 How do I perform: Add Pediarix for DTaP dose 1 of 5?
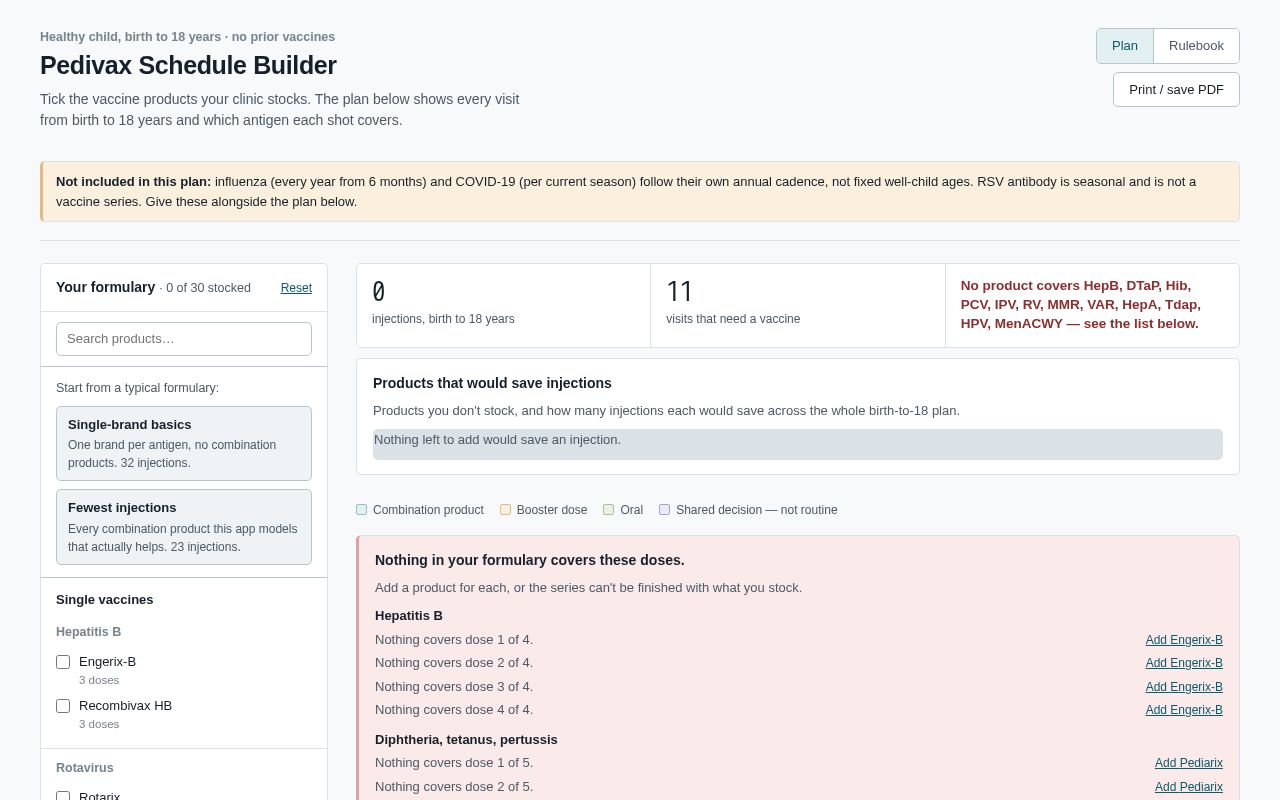[1189, 763]
